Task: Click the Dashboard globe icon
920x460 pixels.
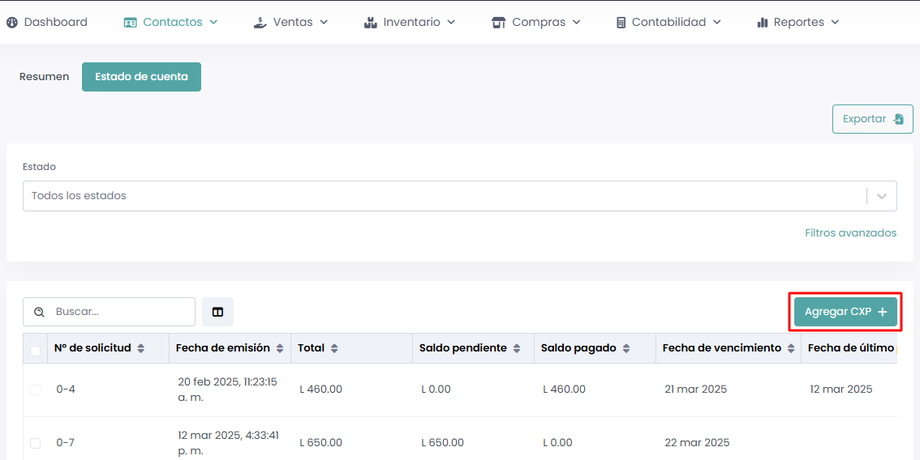Action: (x=12, y=22)
